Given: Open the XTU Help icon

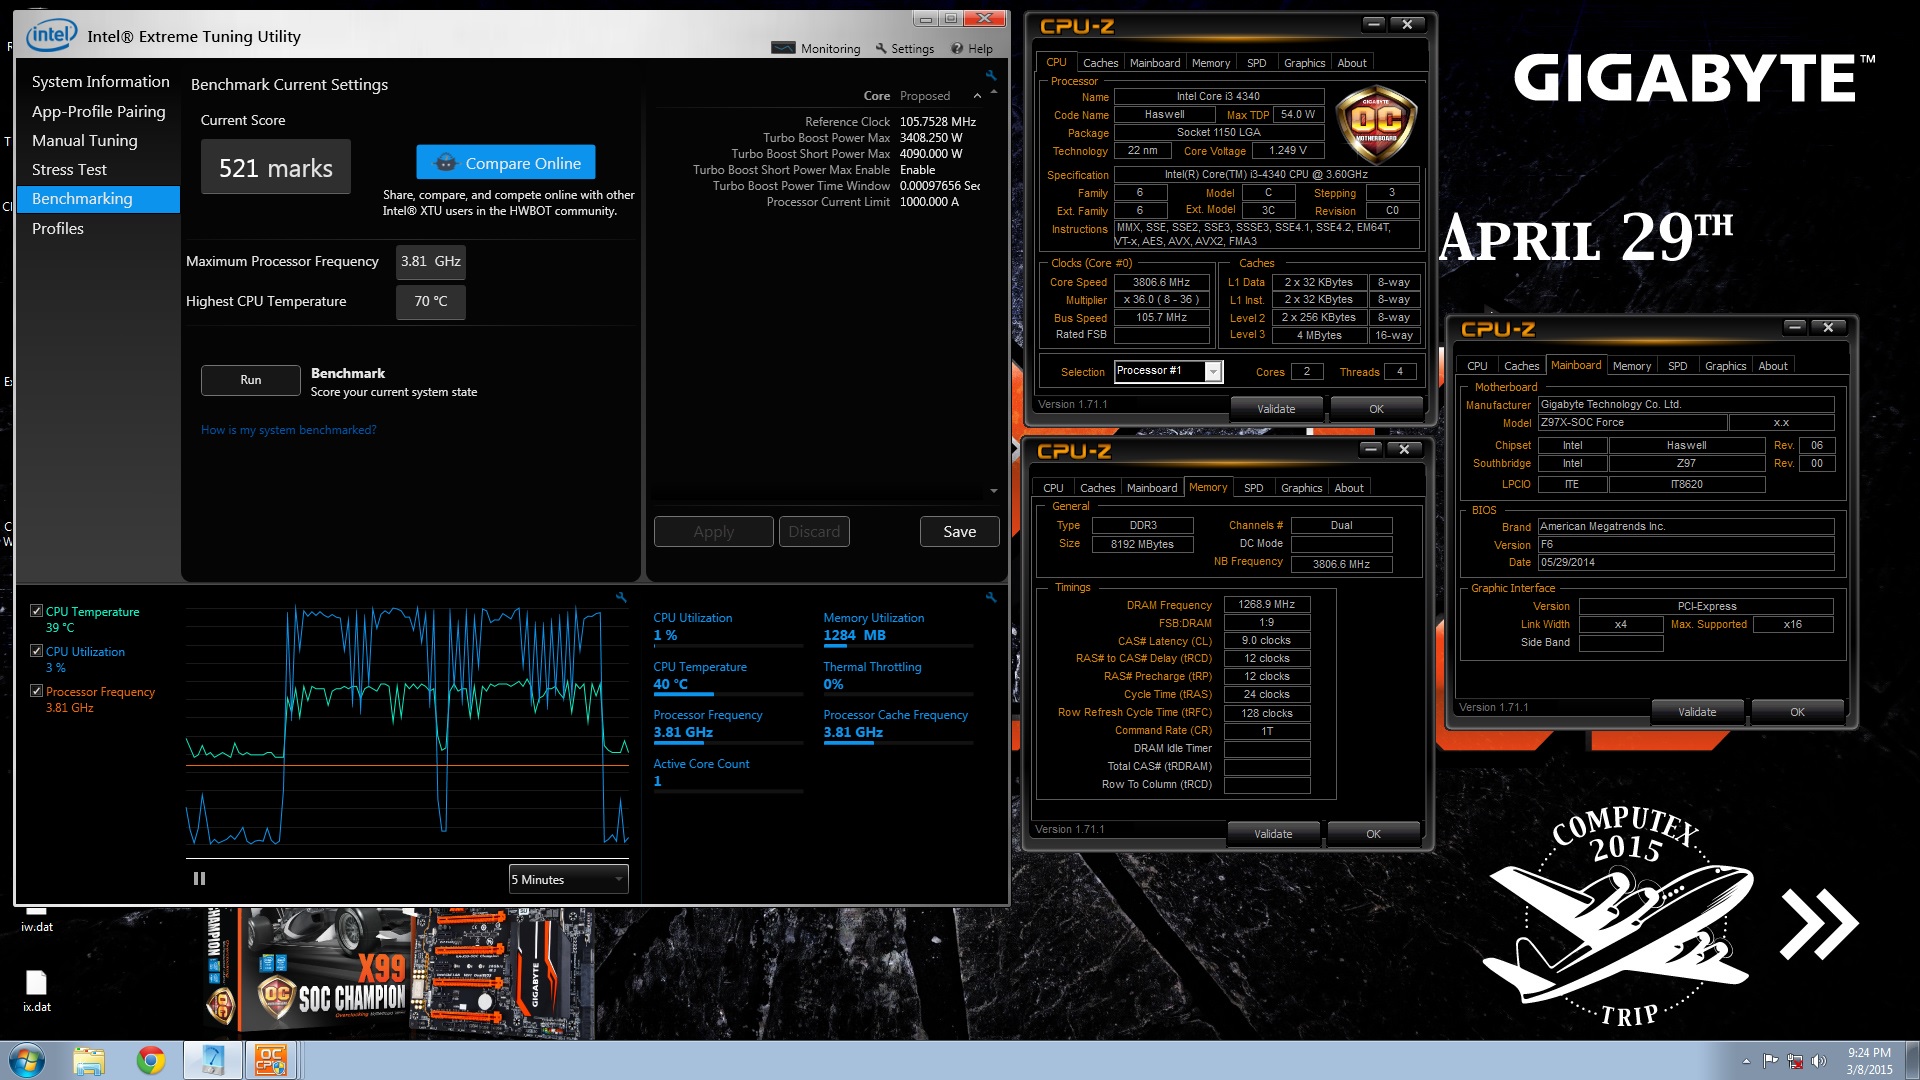Looking at the screenshot, I should point(957,48).
